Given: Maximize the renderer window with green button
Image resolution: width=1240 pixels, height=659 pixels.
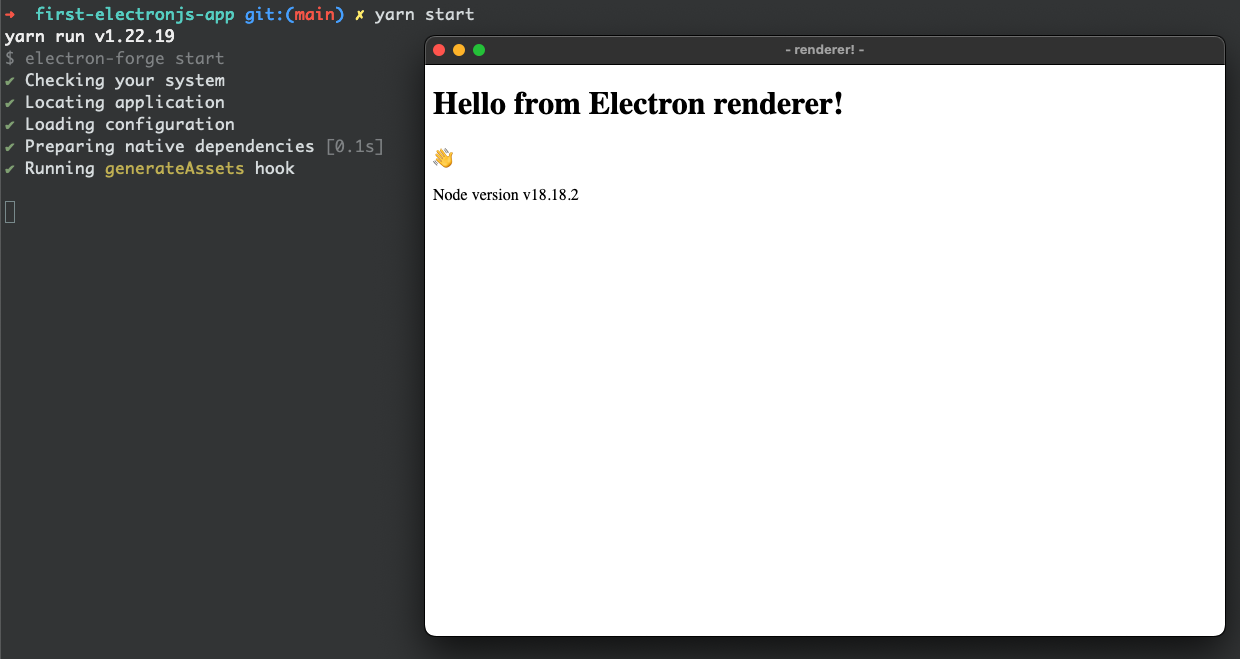Looking at the screenshot, I should point(479,50).
